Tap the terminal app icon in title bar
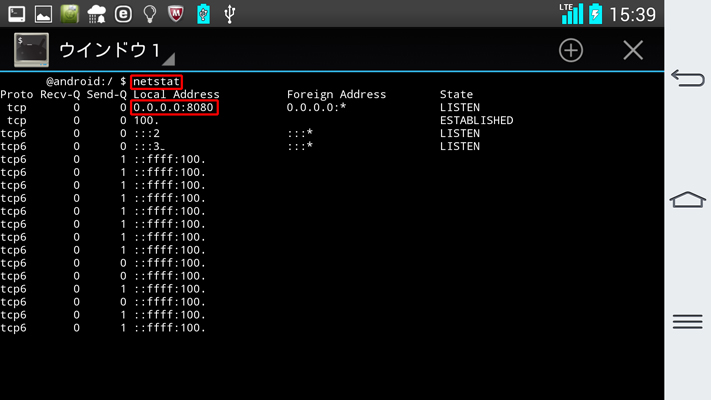Screen dimensions: 711x400 point(31,50)
